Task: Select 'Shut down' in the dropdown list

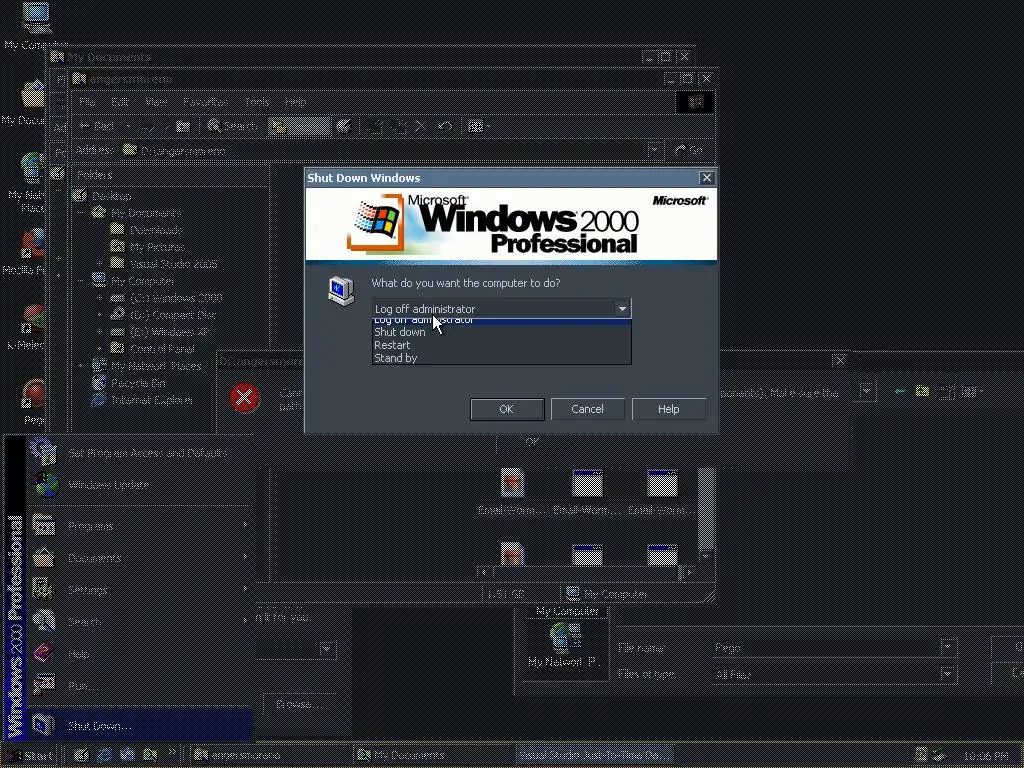Action: [501, 332]
